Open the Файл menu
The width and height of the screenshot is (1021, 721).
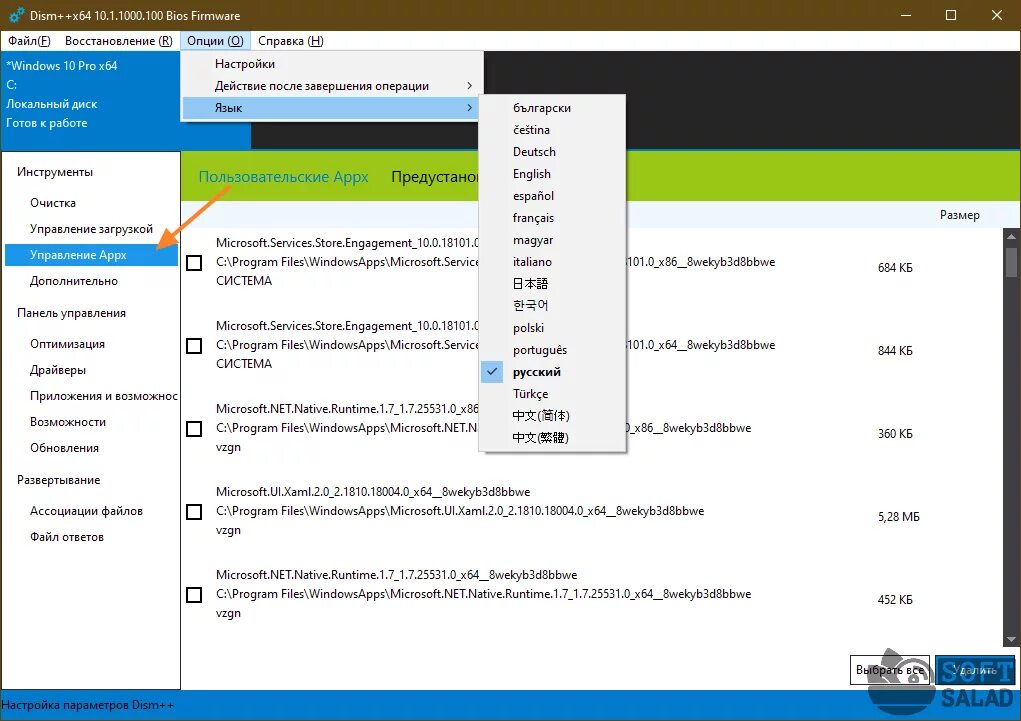pos(29,41)
